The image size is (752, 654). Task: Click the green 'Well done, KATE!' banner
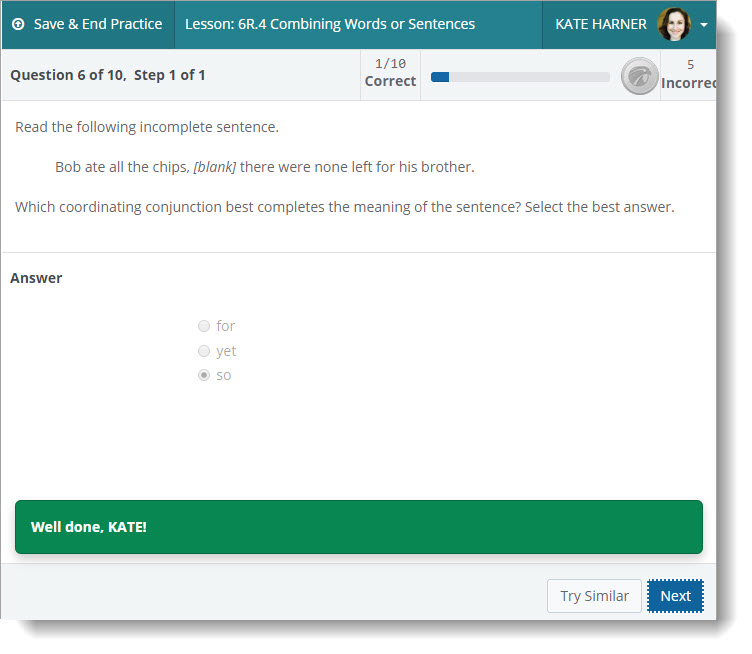[358, 527]
